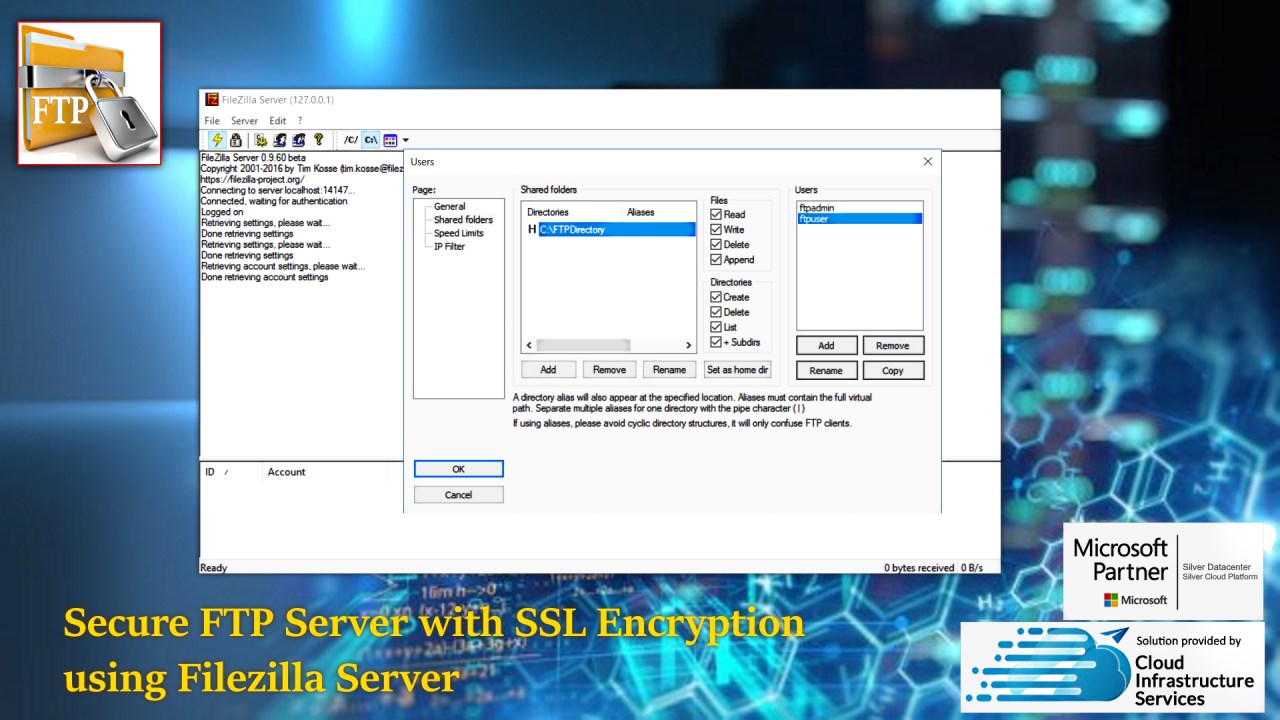Click Rename under Users list
Viewport: 1280px width, 720px height.
(826, 371)
